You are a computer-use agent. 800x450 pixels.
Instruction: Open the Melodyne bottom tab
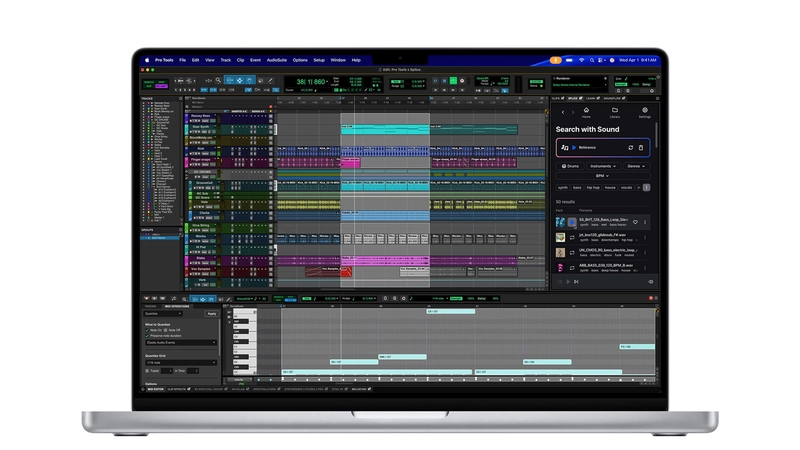coord(360,389)
